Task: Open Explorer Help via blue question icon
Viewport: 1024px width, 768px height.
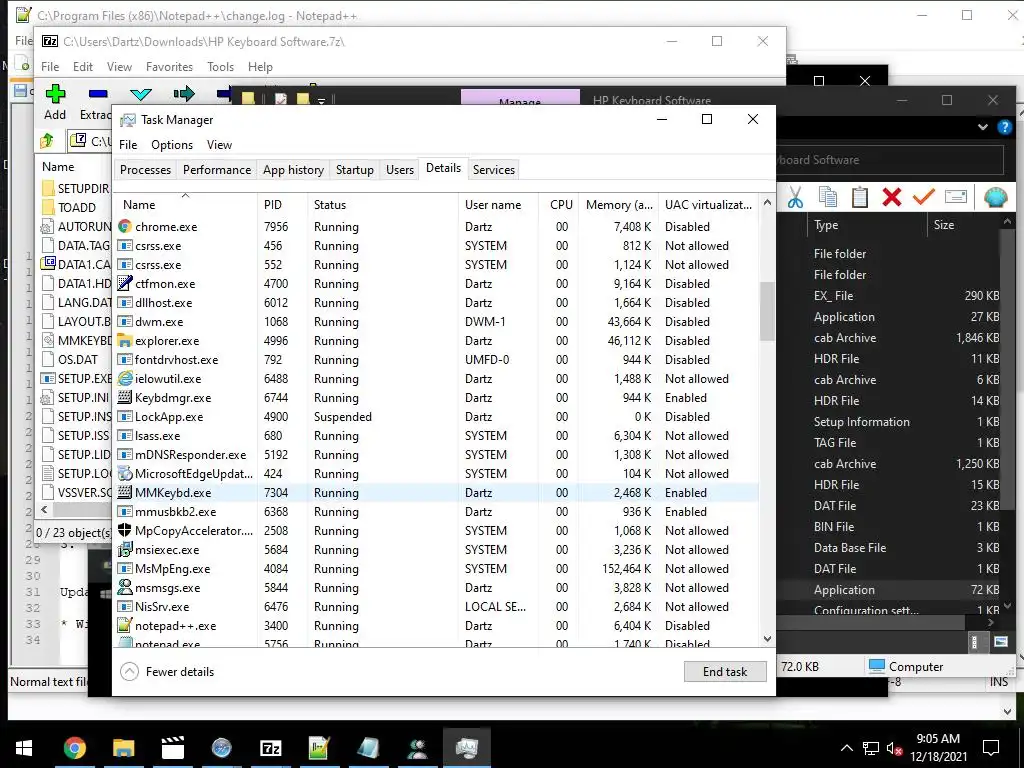Action: pos(1005,127)
